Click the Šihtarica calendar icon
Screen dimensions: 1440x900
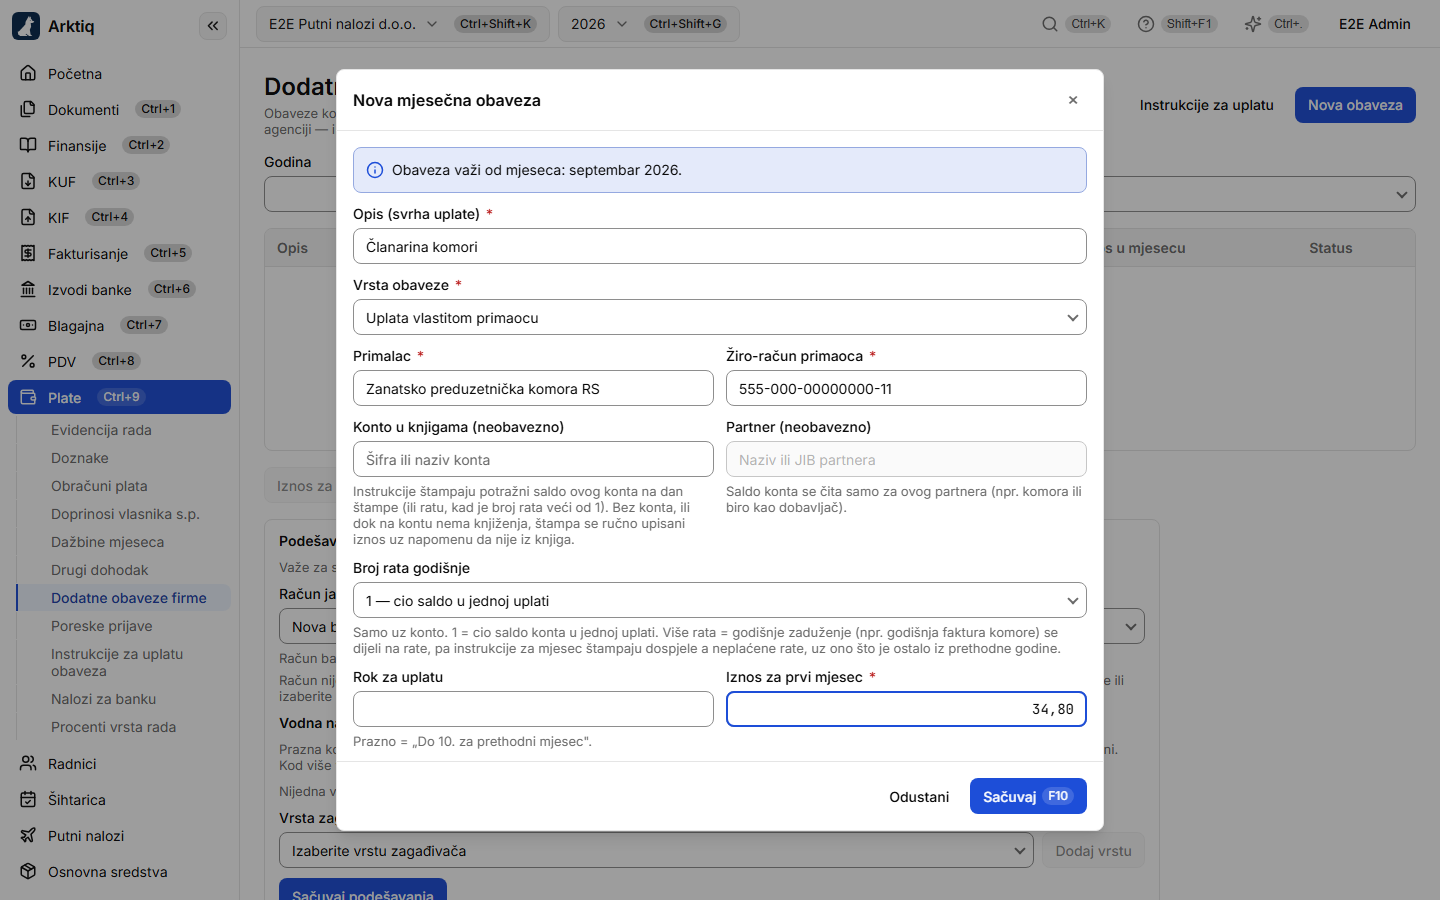point(28,799)
